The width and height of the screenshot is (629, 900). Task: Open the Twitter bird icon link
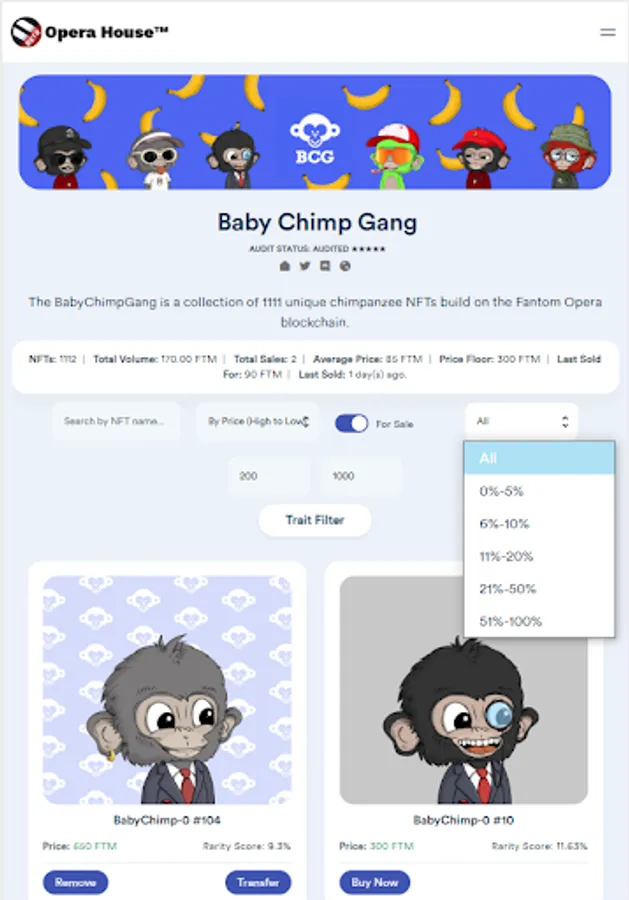point(305,266)
